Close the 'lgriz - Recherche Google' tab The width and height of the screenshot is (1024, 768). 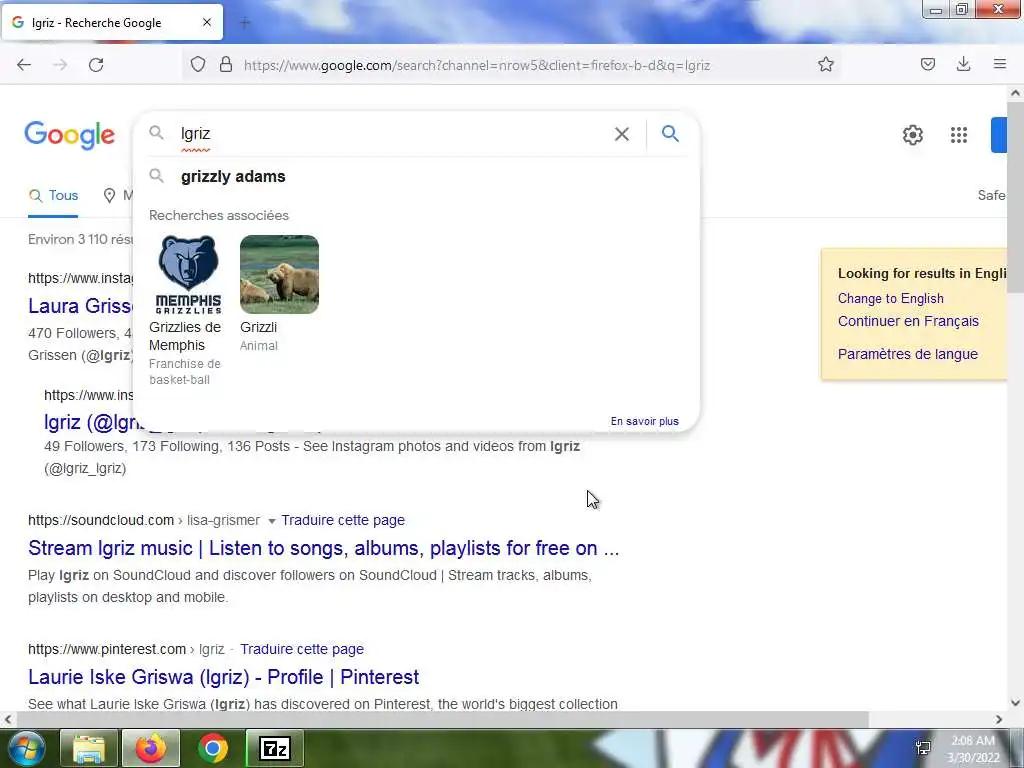pyautogui.click(x=206, y=22)
